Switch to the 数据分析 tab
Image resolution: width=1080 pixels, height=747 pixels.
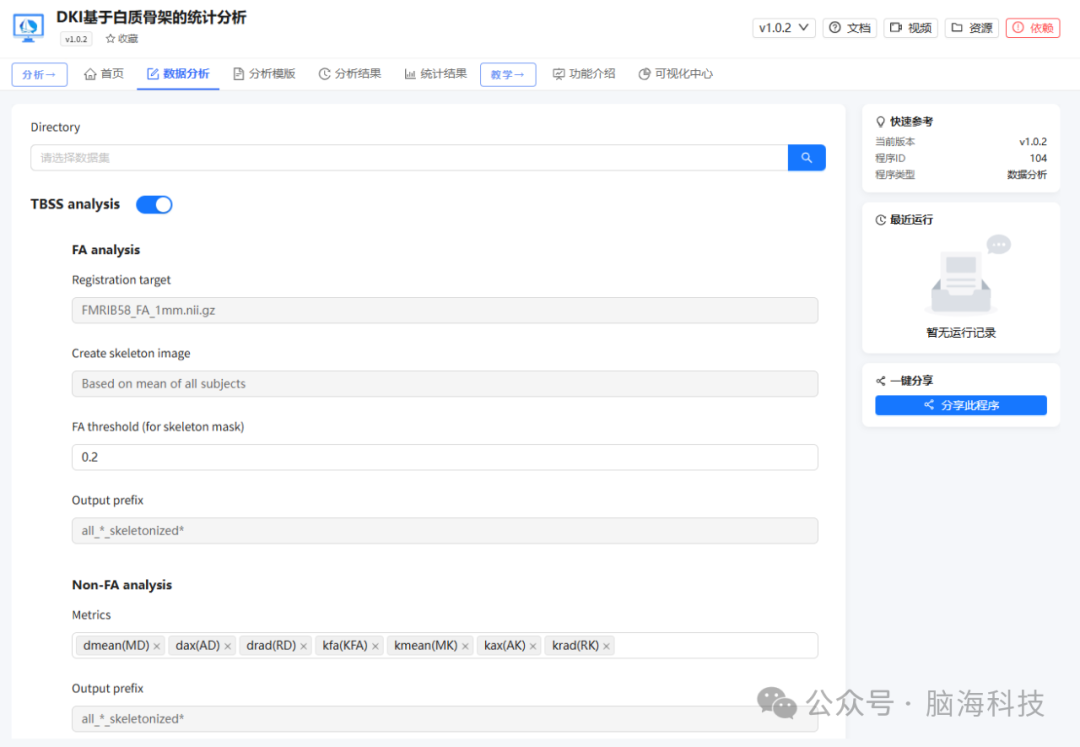[178, 74]
